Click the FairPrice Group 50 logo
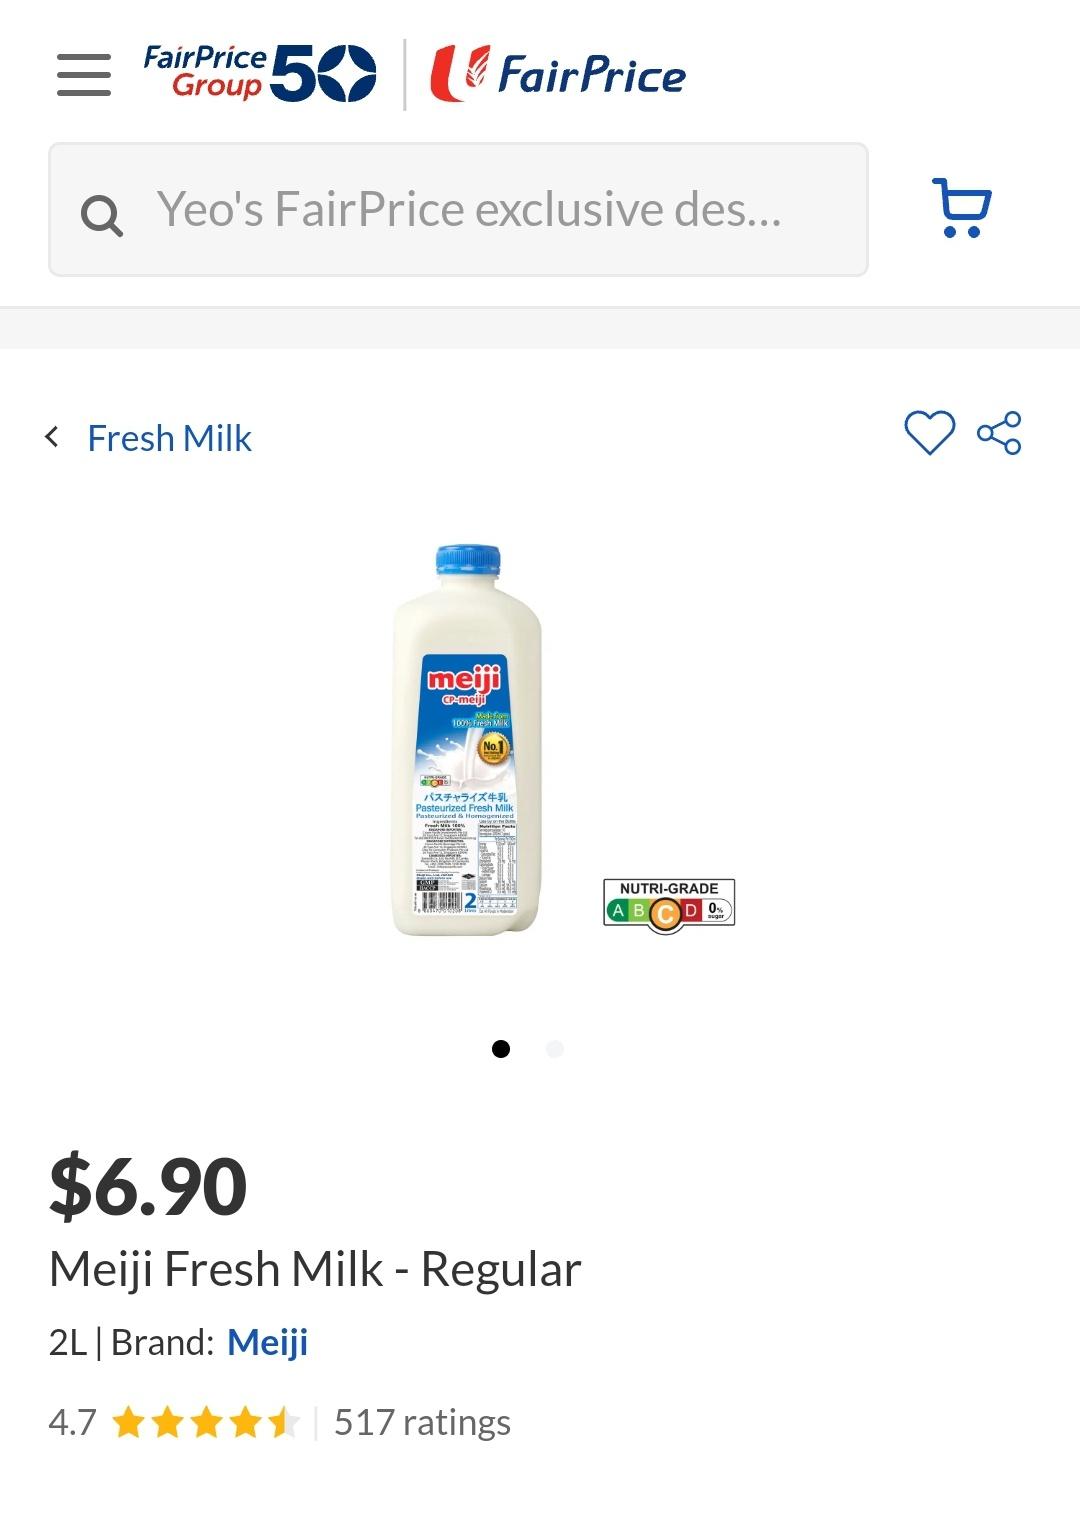 (259, 74)
